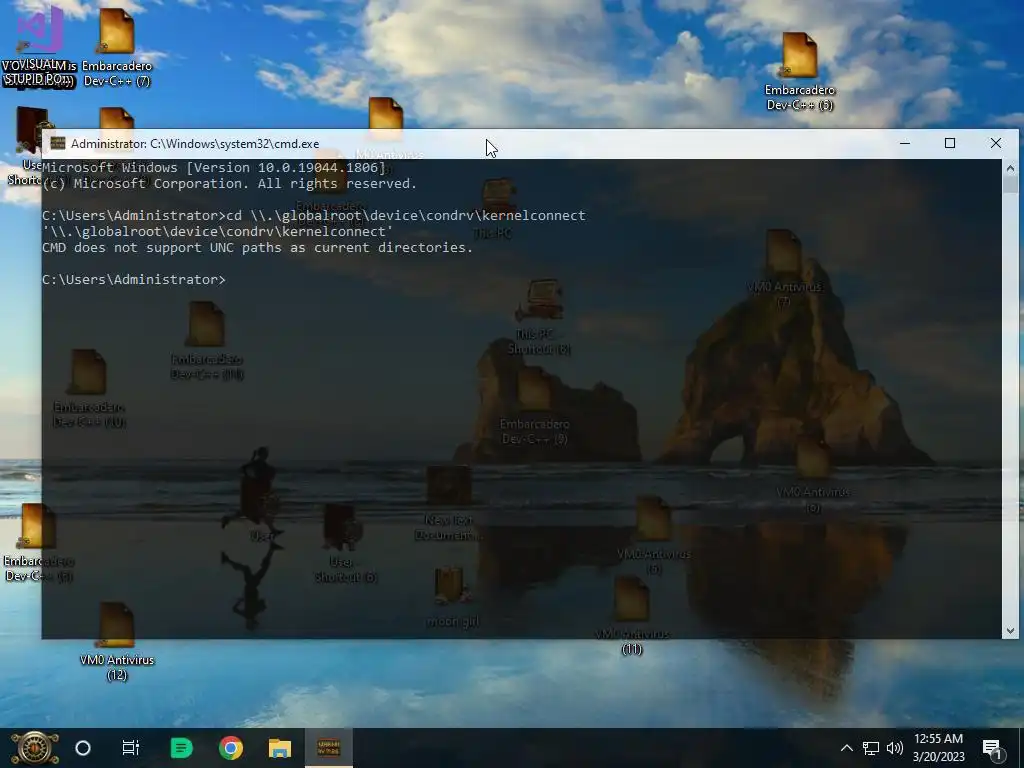Launch the green chat app on the taskbar

(x=181, y=748)
